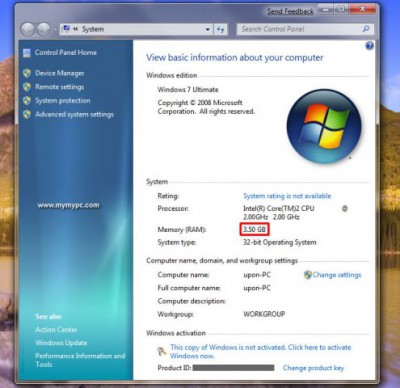This screenshot has height=388, width=400.
Task: Click the '3.50 GB' memory value
Action: point(254,230)
